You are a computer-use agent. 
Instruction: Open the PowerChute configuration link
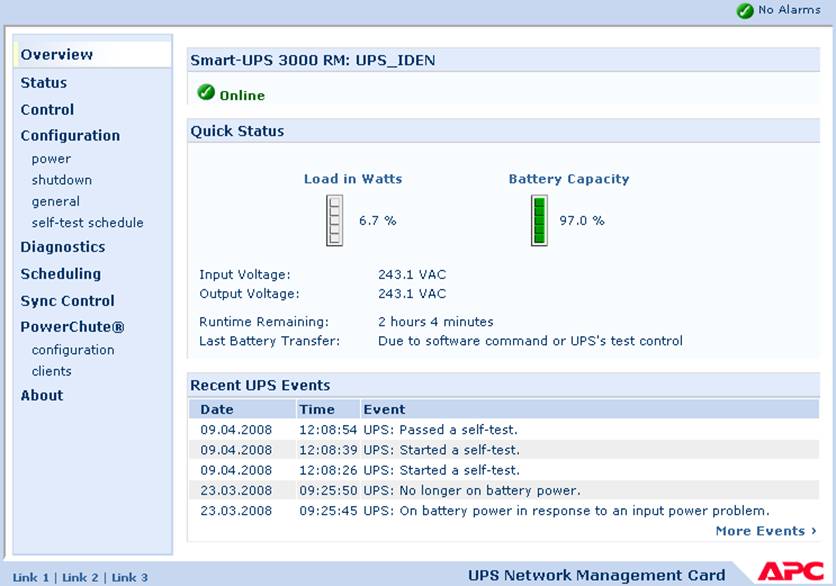click(73, 350)
